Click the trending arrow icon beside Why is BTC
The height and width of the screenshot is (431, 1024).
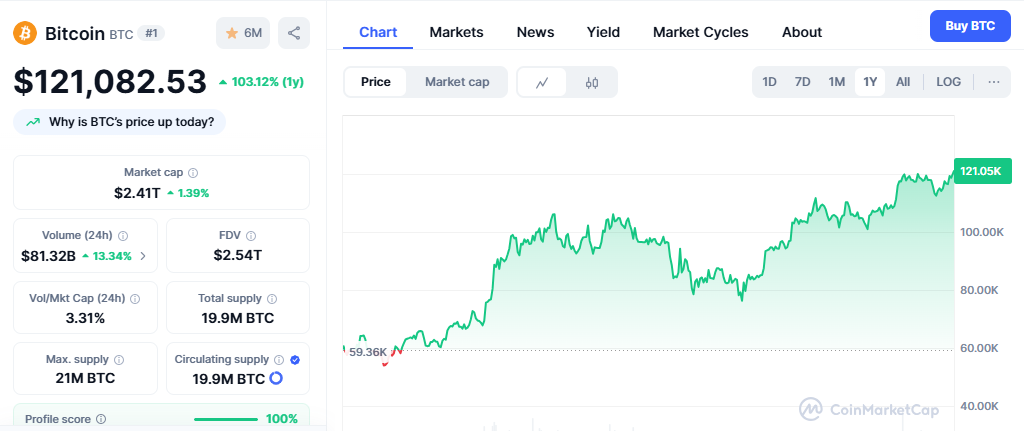(x=33, y=122)
